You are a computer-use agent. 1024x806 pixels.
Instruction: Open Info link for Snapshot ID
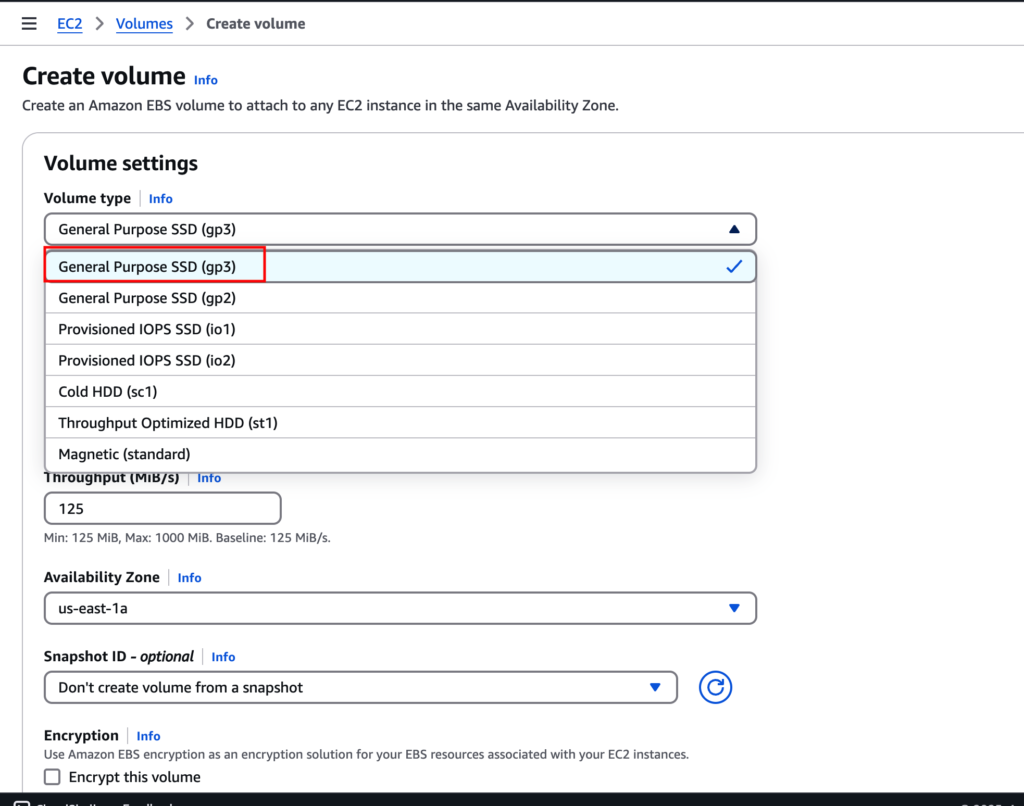[223, 656]
